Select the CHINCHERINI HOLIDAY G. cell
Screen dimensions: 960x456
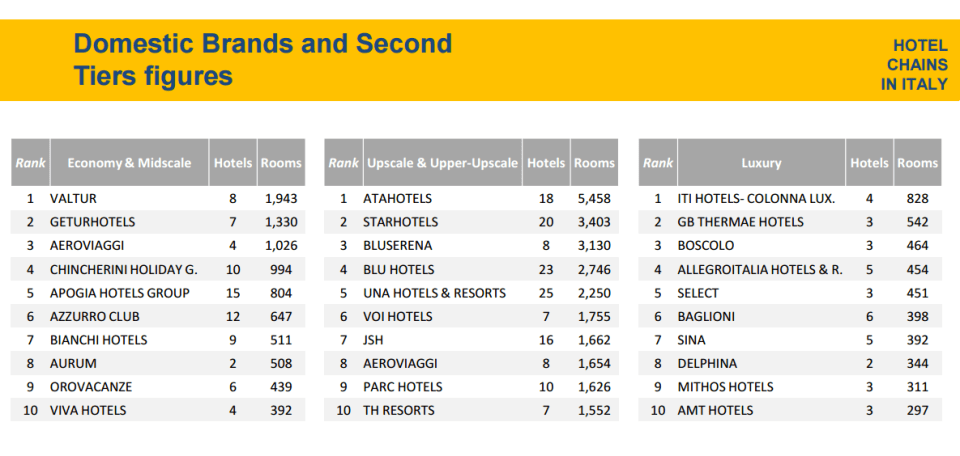(123, 269)
